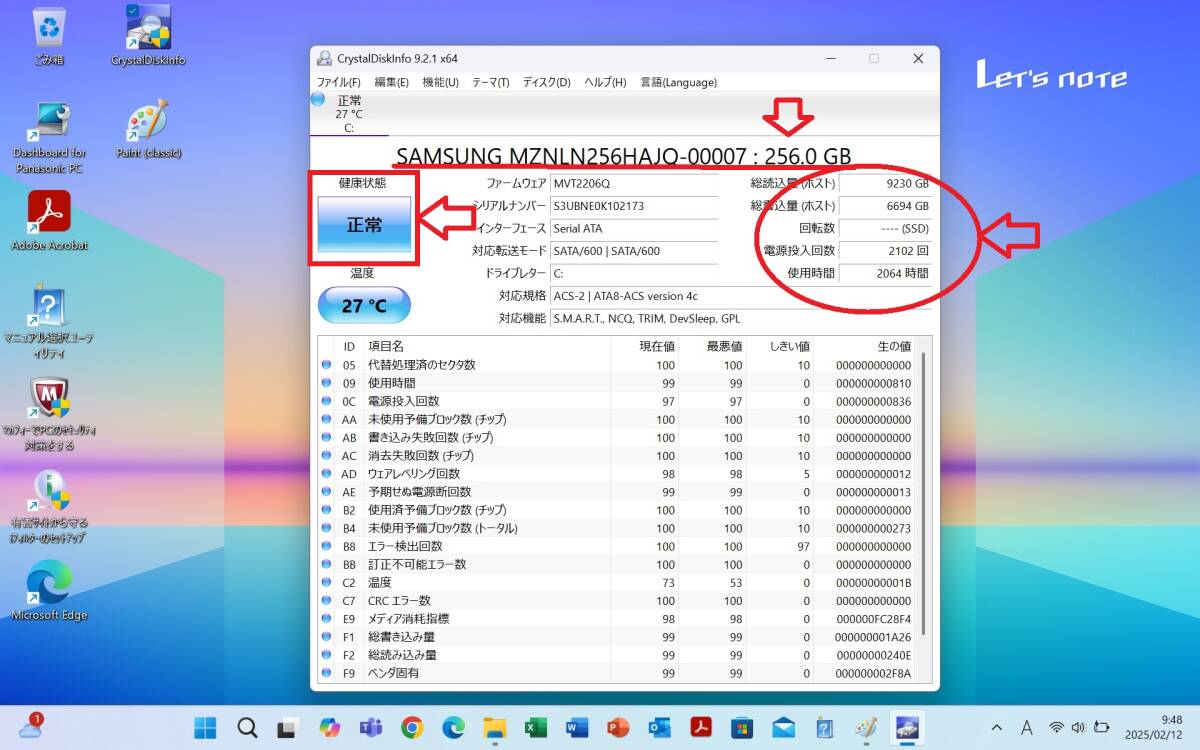Launch Excel from the taskbar
The width and height of the screenshot is (1200, 750).
pos(535,728)
